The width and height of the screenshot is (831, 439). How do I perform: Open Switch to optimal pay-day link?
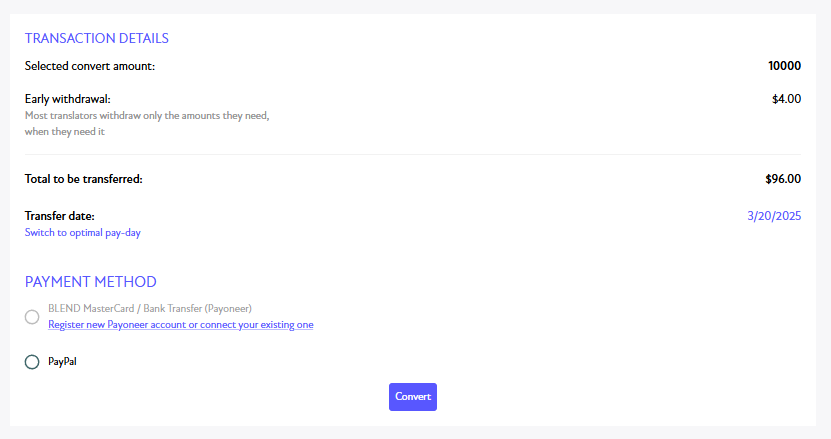coord(83,233)
